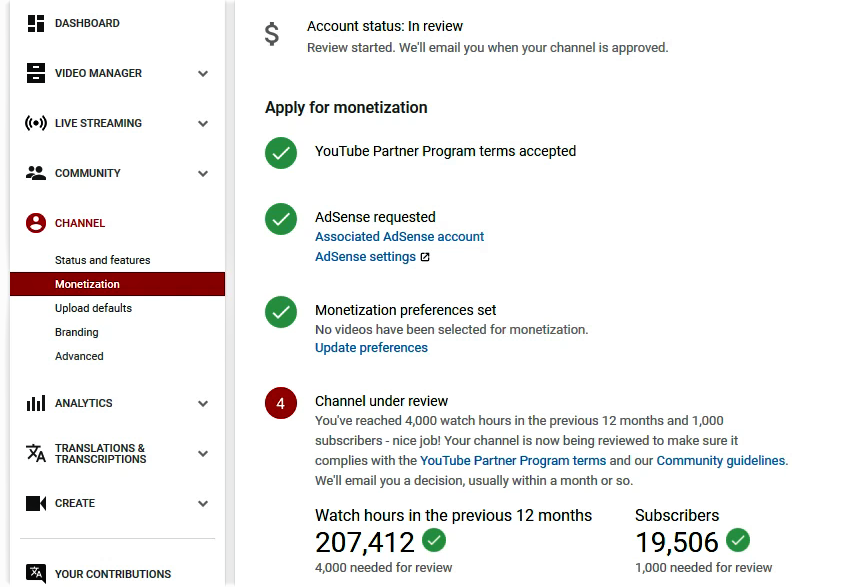Click the red step 4 circle
Image resolution: width=847 pixels, height=587 pixels.
[281, 403]
